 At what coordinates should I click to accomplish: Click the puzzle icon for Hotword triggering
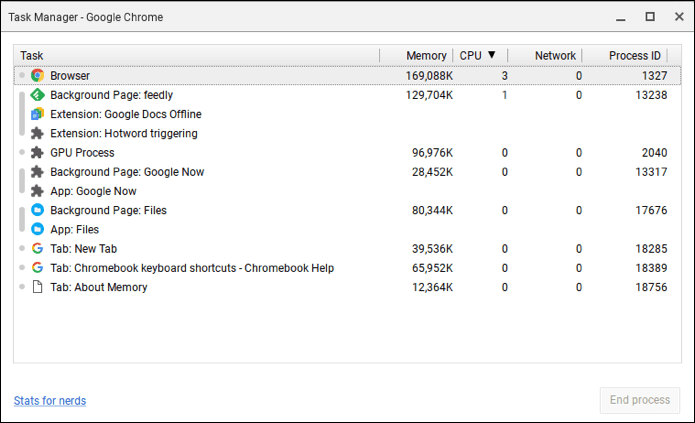(x=37, y=133)
